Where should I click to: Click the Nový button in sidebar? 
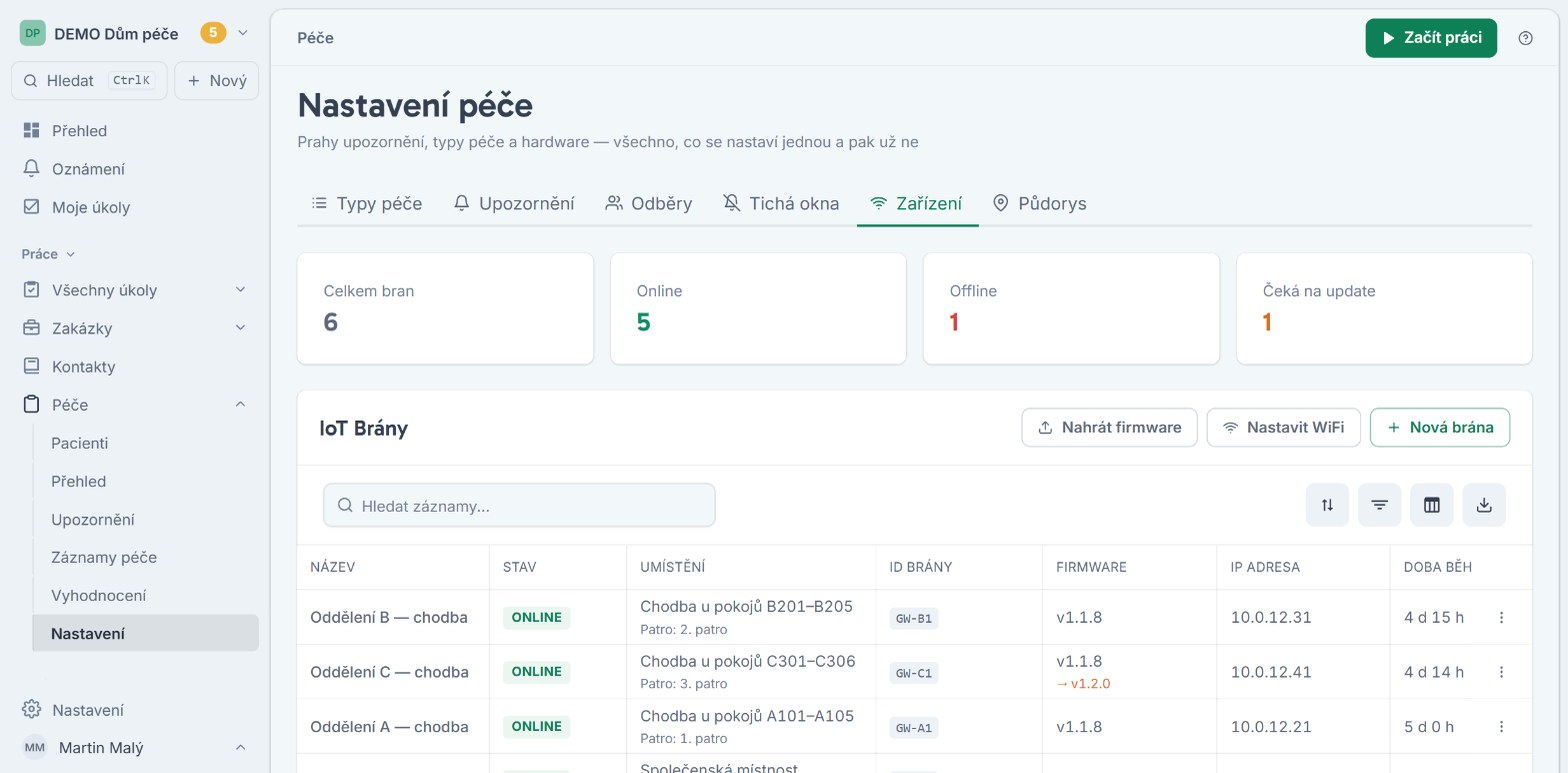[x=216, y=81]
